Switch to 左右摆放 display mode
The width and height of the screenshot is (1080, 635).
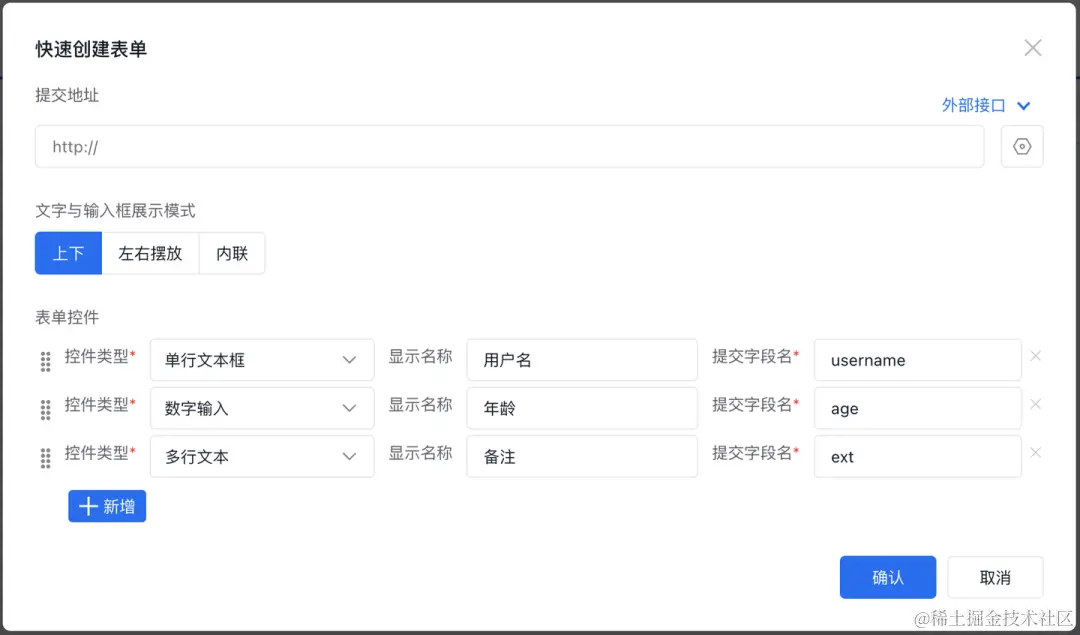151,253
